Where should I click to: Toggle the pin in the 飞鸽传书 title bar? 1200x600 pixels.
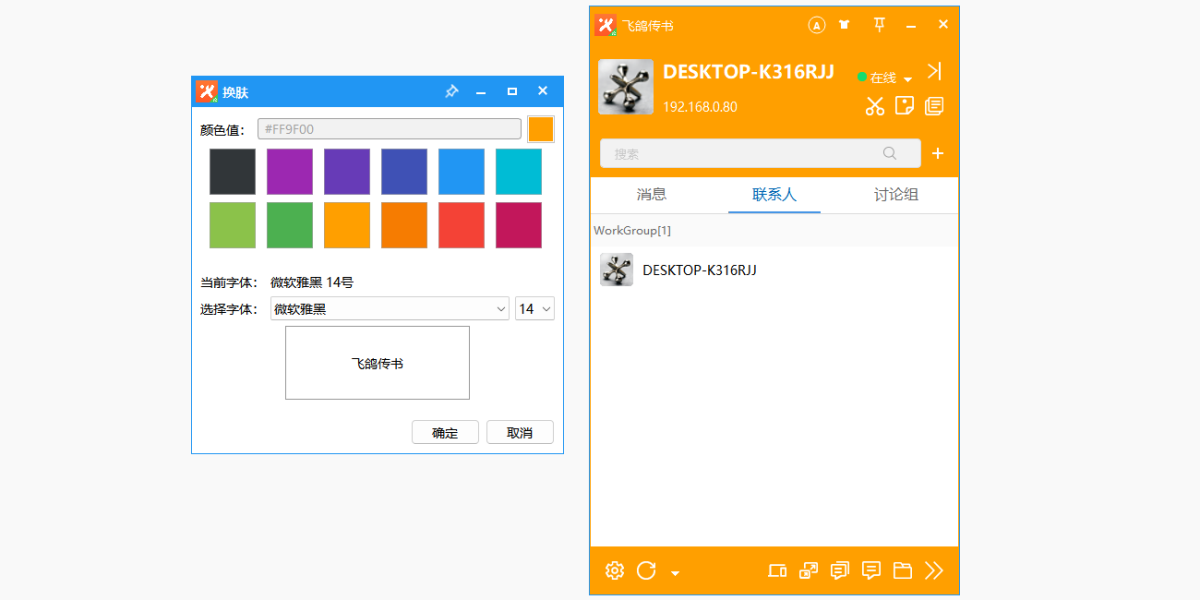(879, 24)
